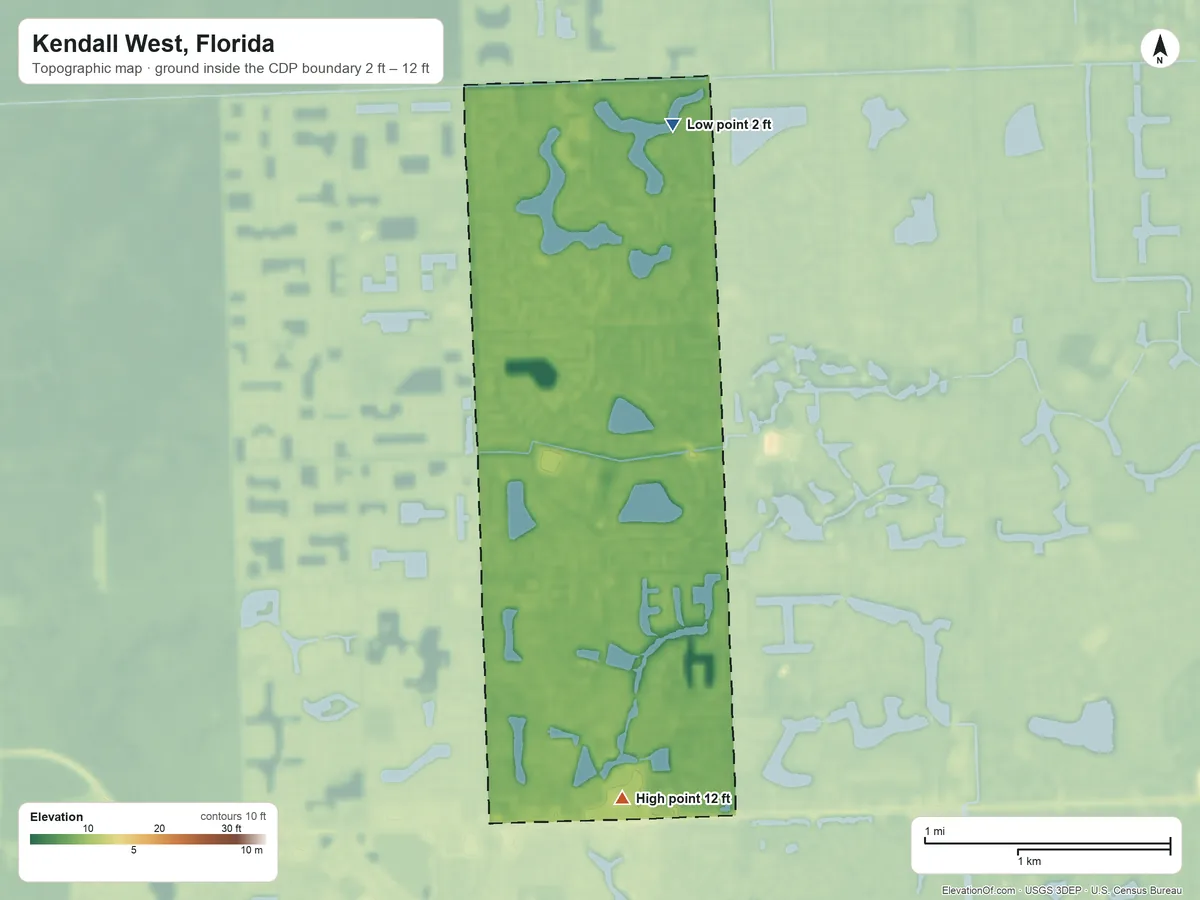Image resolution: width=1200 pixels, height=900 pixels.
Task: Click the dark green depression inside the boundary
Action: click(533, 372)
